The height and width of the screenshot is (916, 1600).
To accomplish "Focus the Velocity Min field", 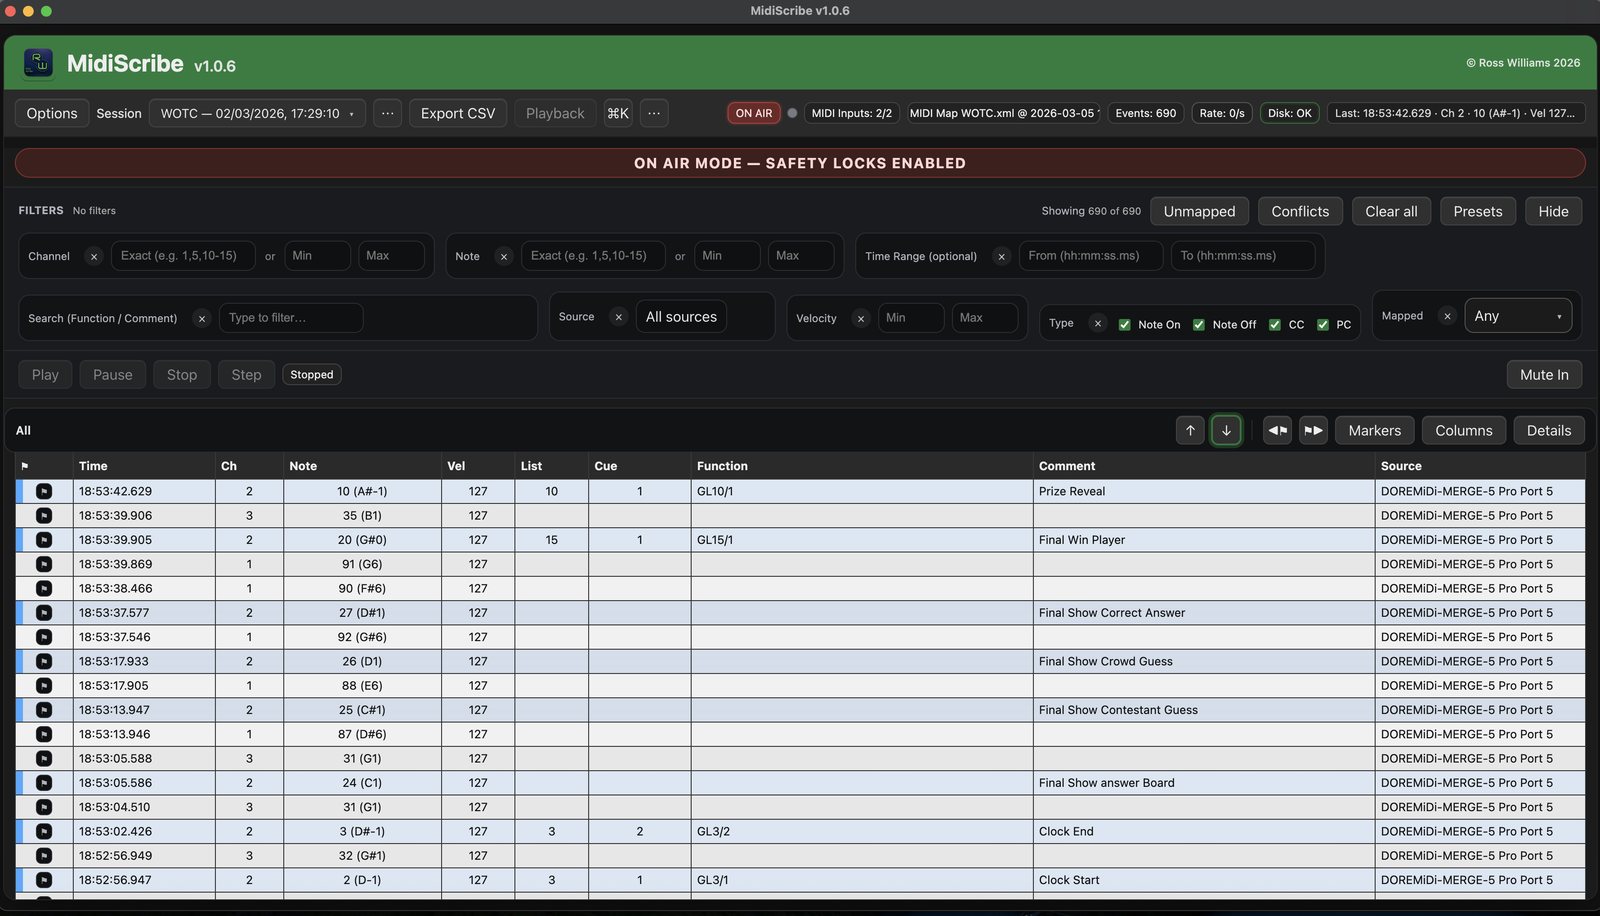I will point(911,318).
